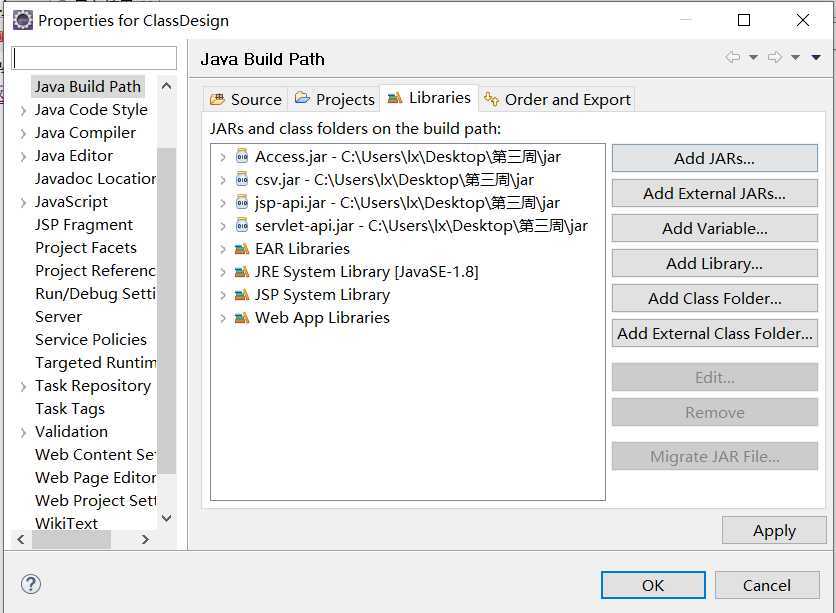The width and height of the screenshot is (836, 613).
Task: Expand the Java Editor category
Action: [x=23, y=156]
